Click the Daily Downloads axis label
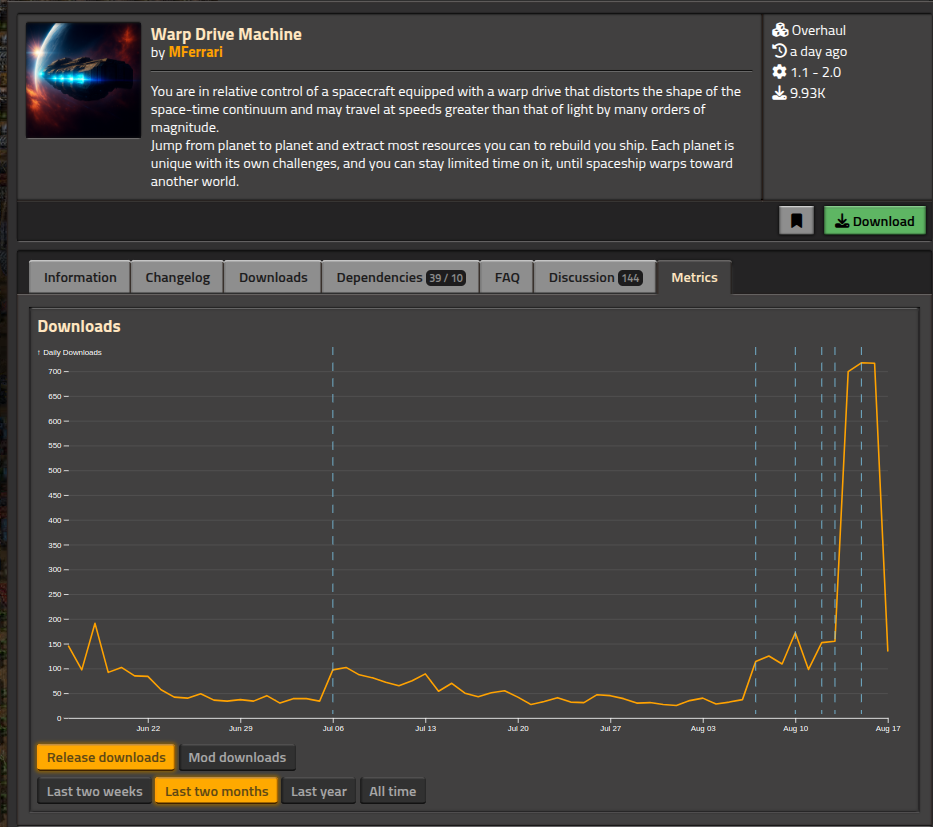 pyautogui.click(x=72, y=352)
